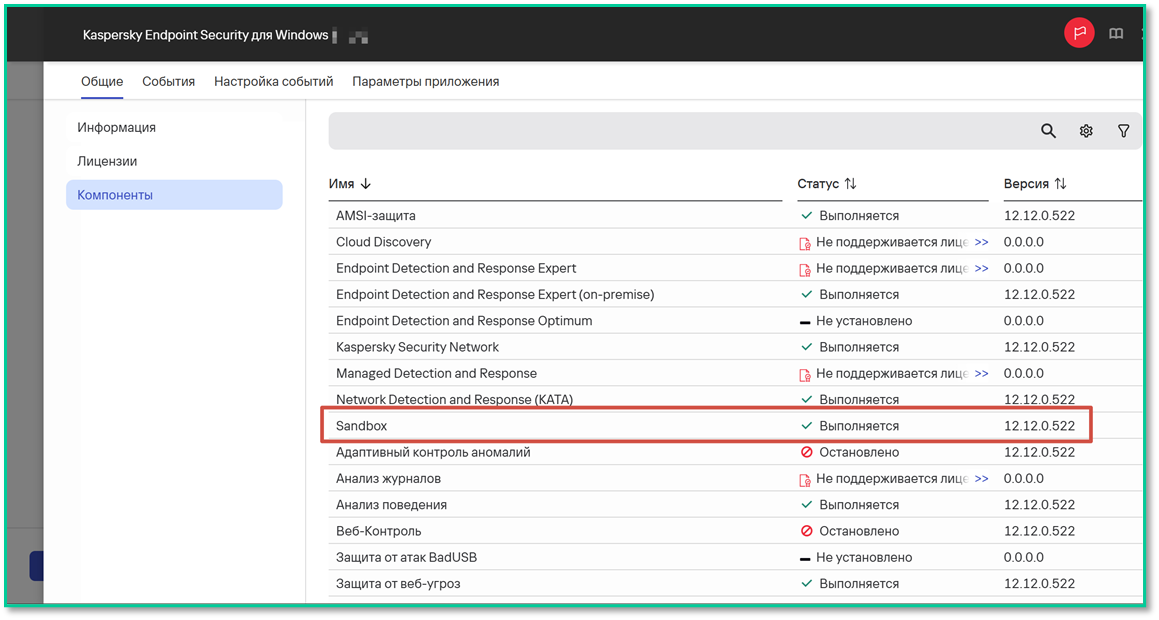
Task: Sort components by Имя column arrow
Action: point(365,183)
